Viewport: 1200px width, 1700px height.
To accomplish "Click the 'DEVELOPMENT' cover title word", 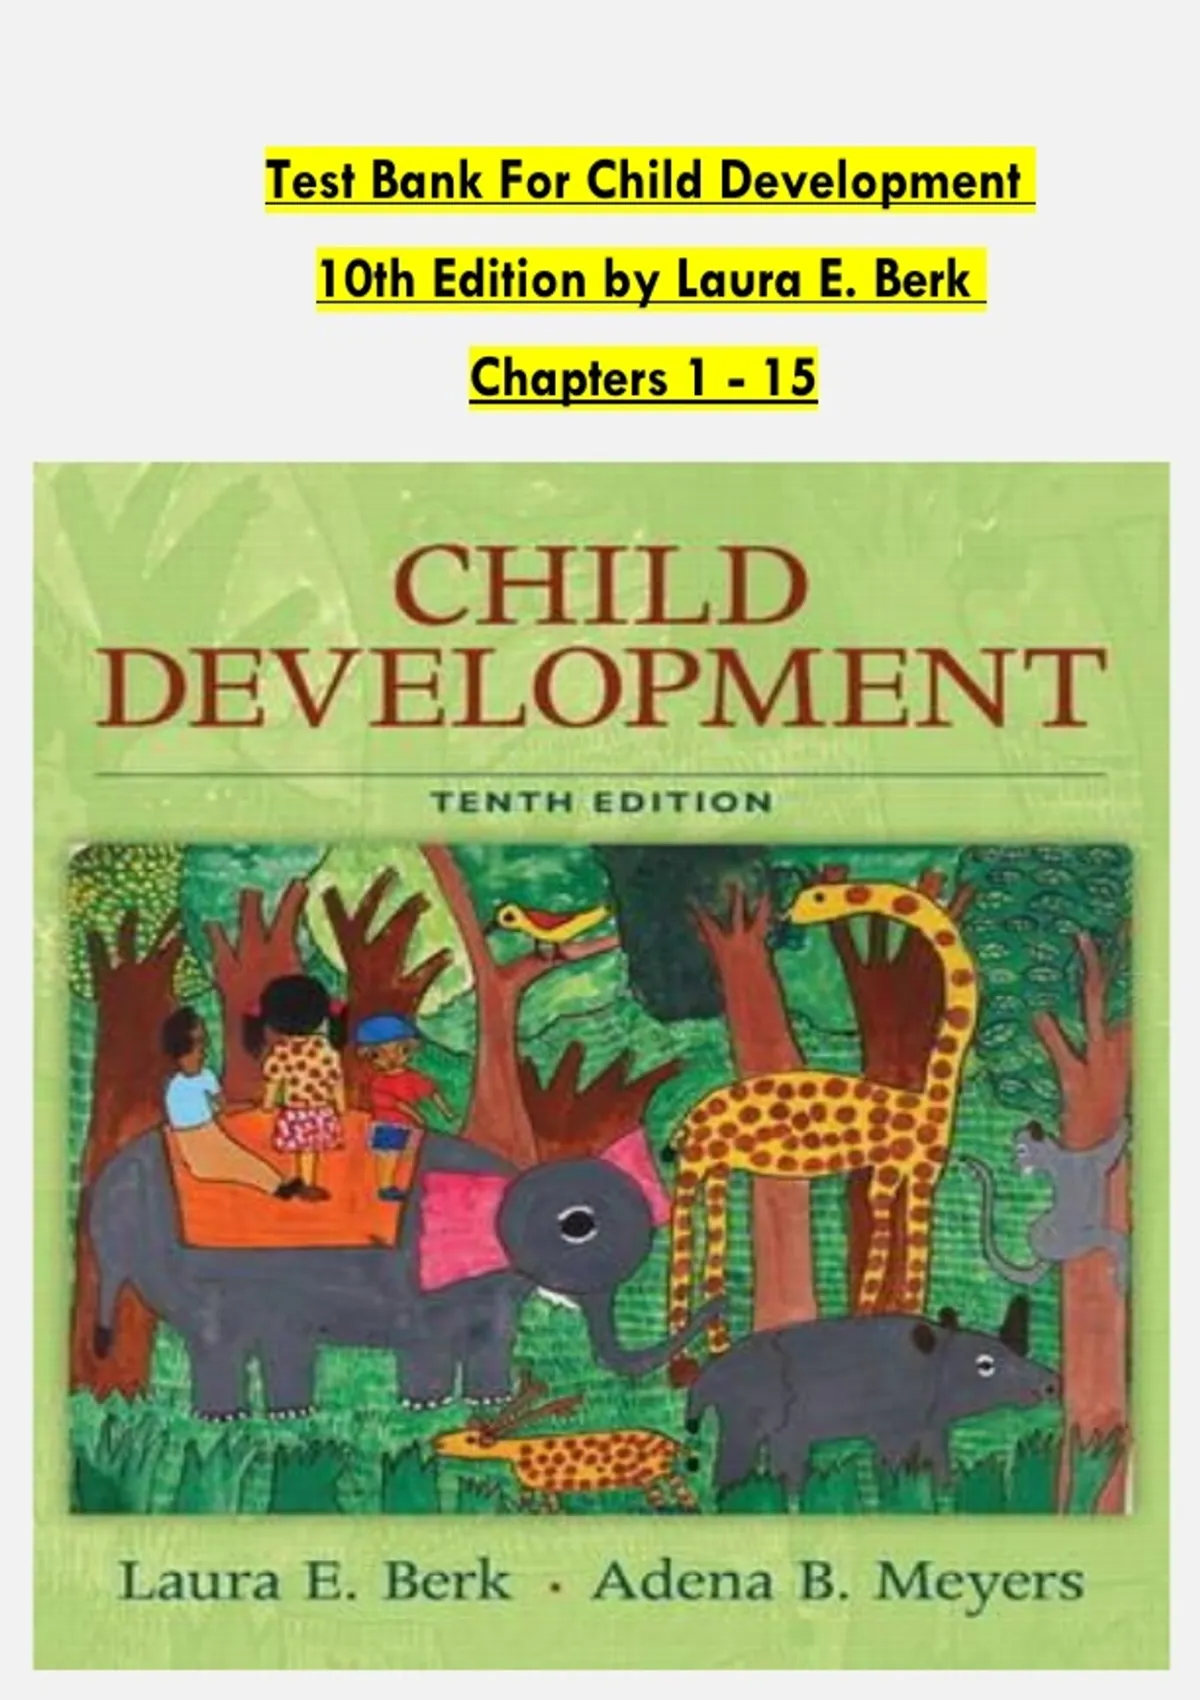I will [x=600, y=689].
